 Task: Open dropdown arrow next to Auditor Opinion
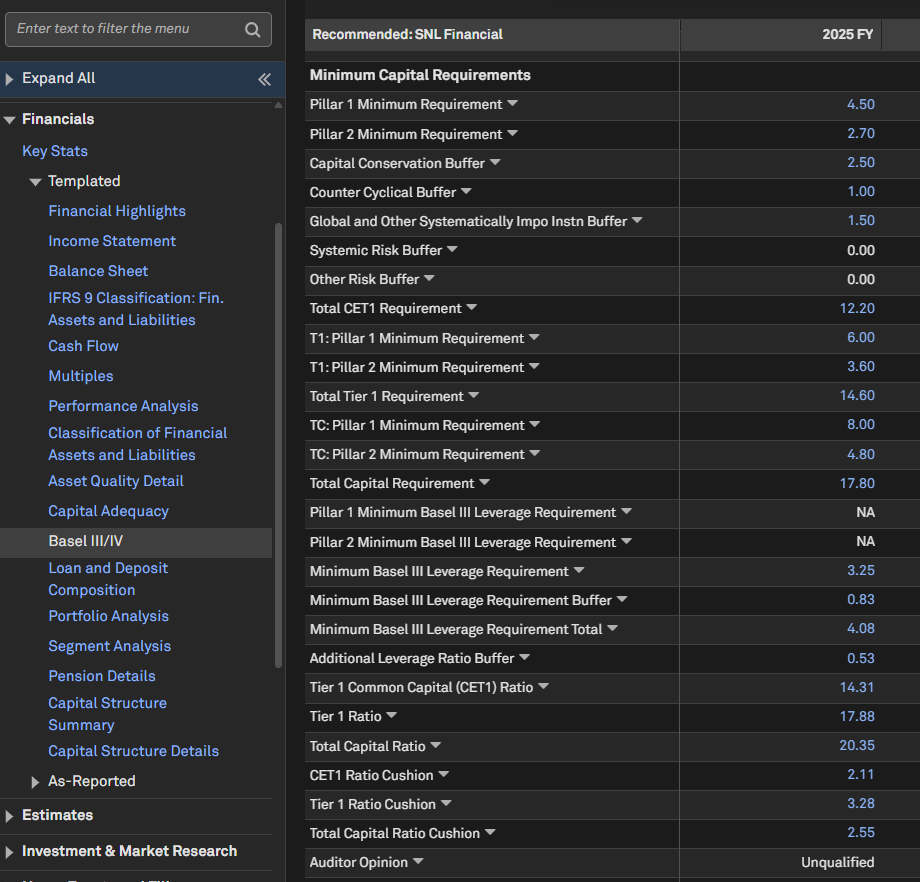point(418,862)
